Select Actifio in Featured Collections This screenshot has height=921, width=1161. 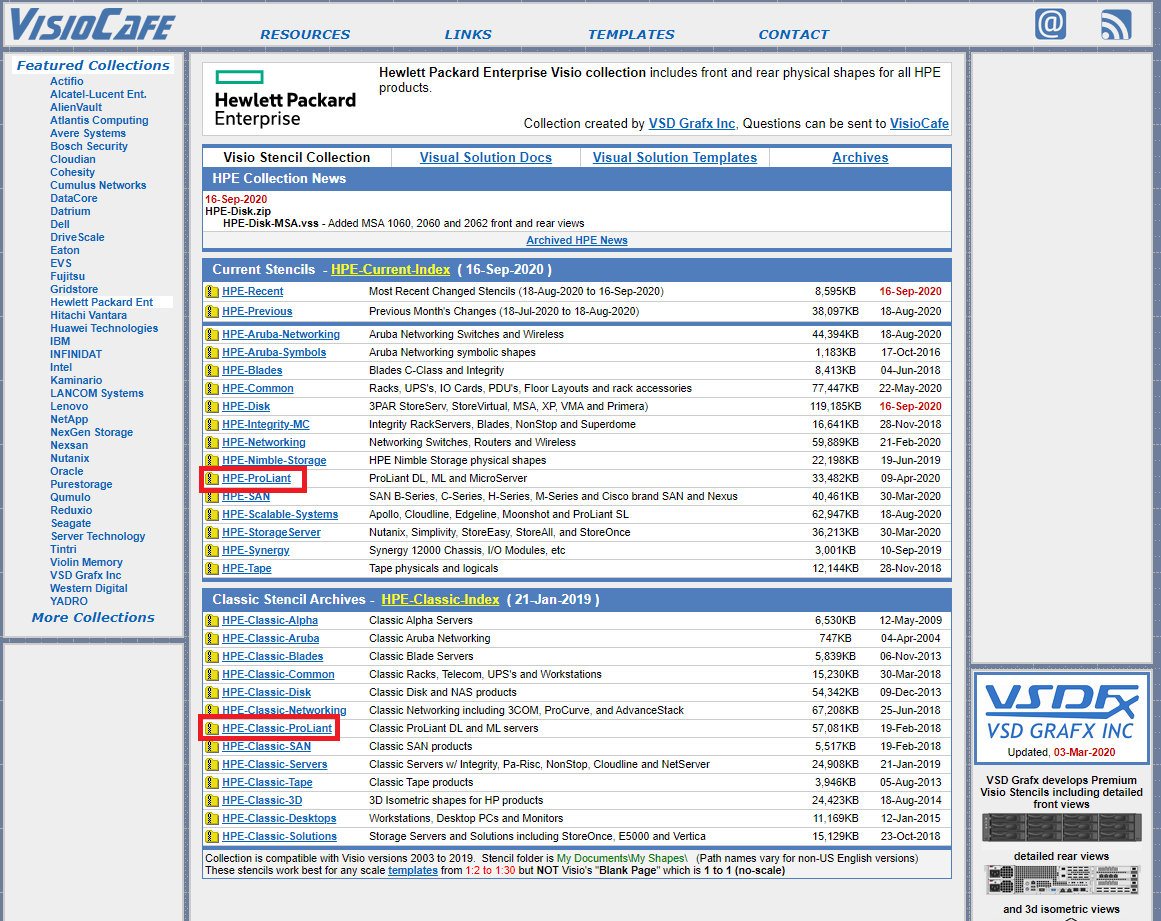tap(67, 81)
